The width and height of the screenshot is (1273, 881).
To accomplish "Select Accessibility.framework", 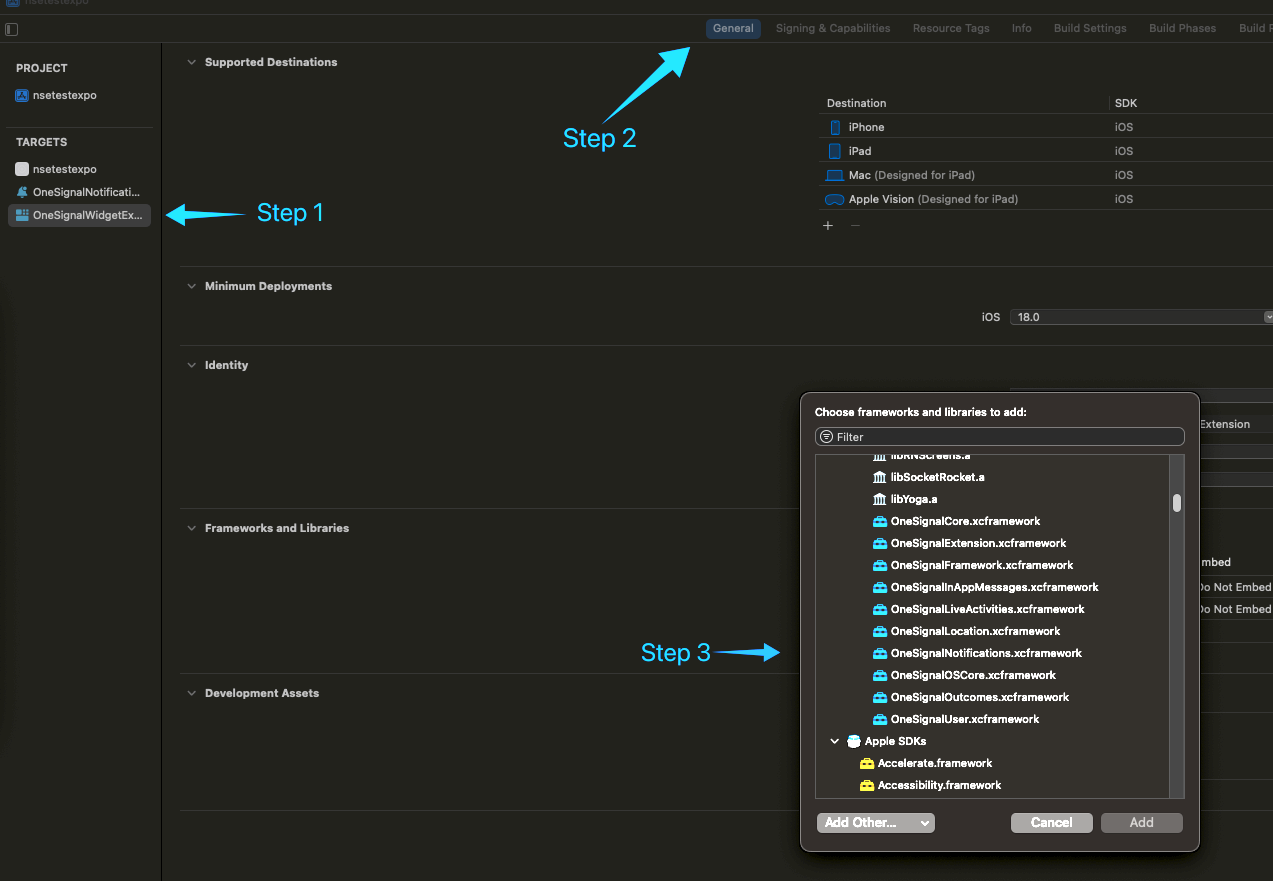I will pos(939,785).
